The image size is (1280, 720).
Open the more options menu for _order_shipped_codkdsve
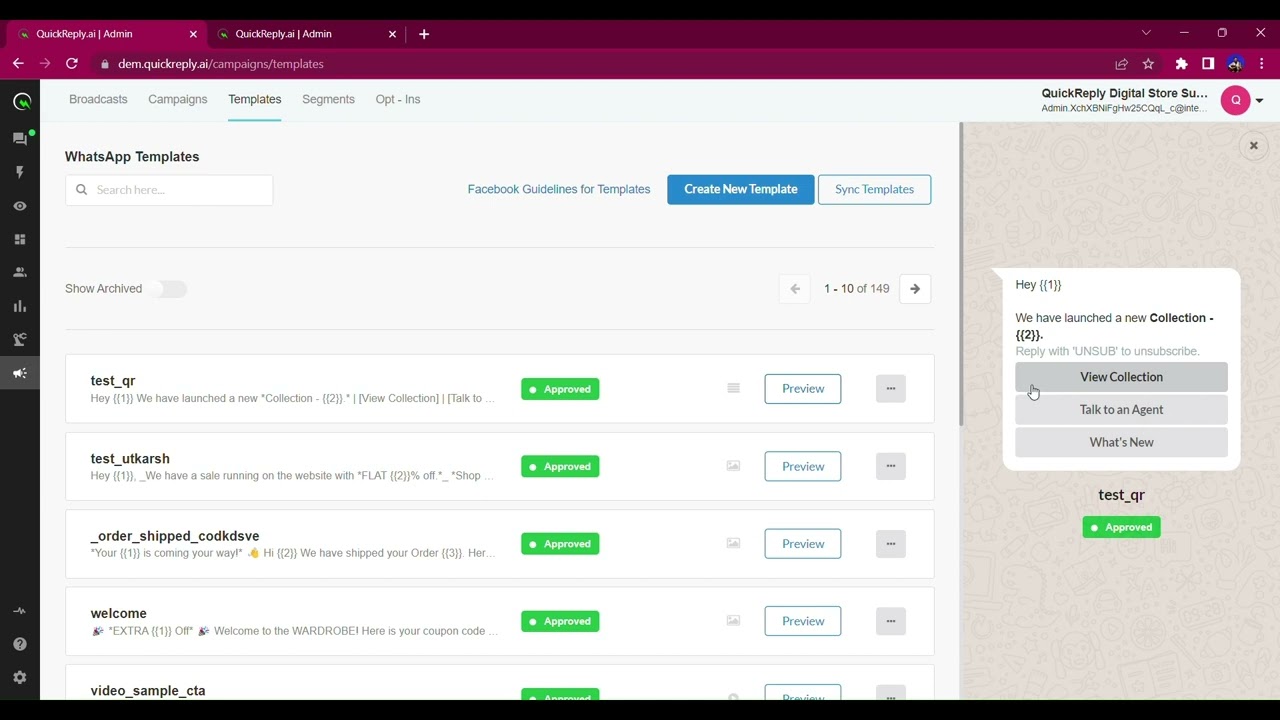pos(890,543)
